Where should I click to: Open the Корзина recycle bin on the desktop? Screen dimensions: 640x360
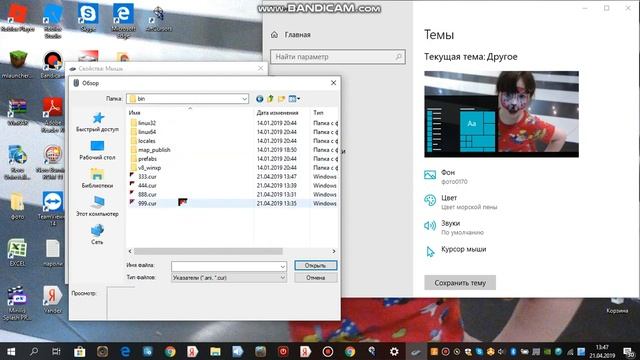pos(617,306)
